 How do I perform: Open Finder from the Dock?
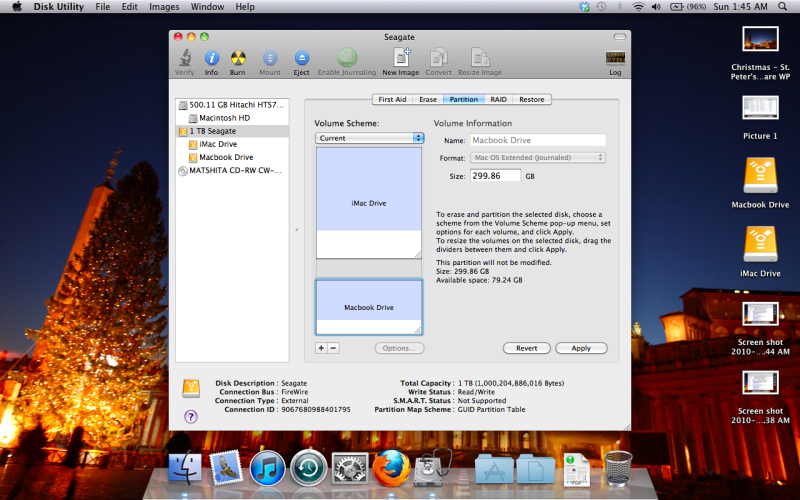[185, 467]
